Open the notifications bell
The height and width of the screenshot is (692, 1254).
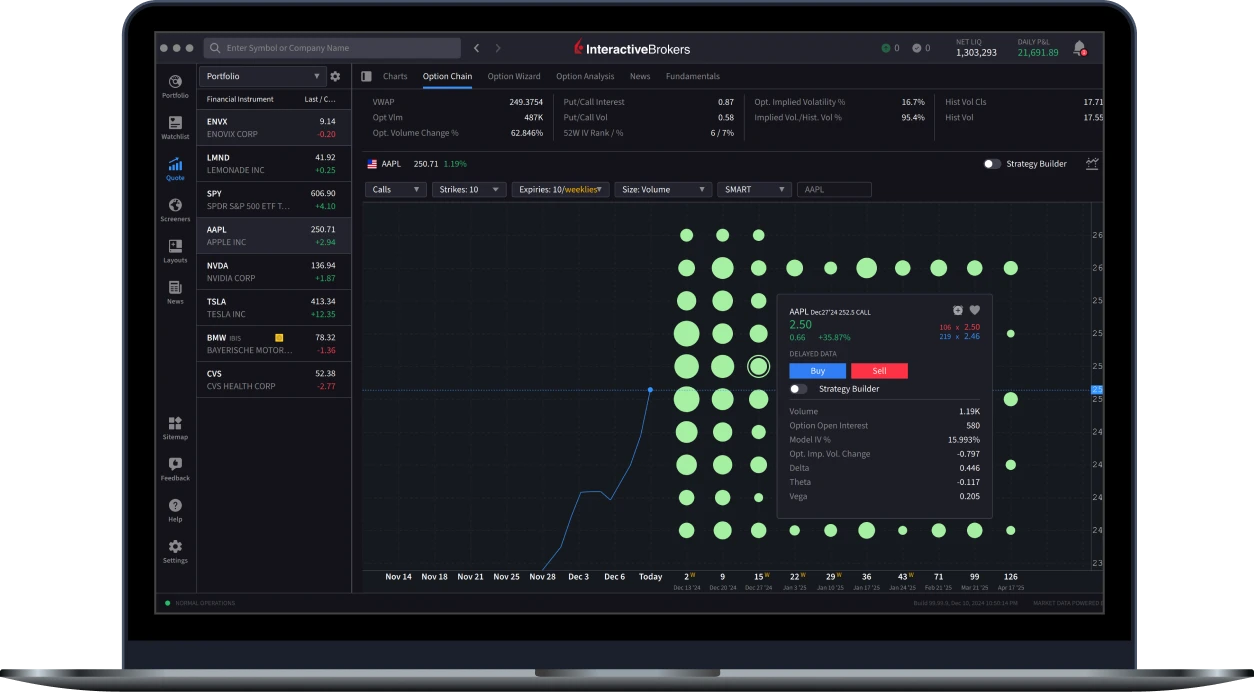(1079, 47)
